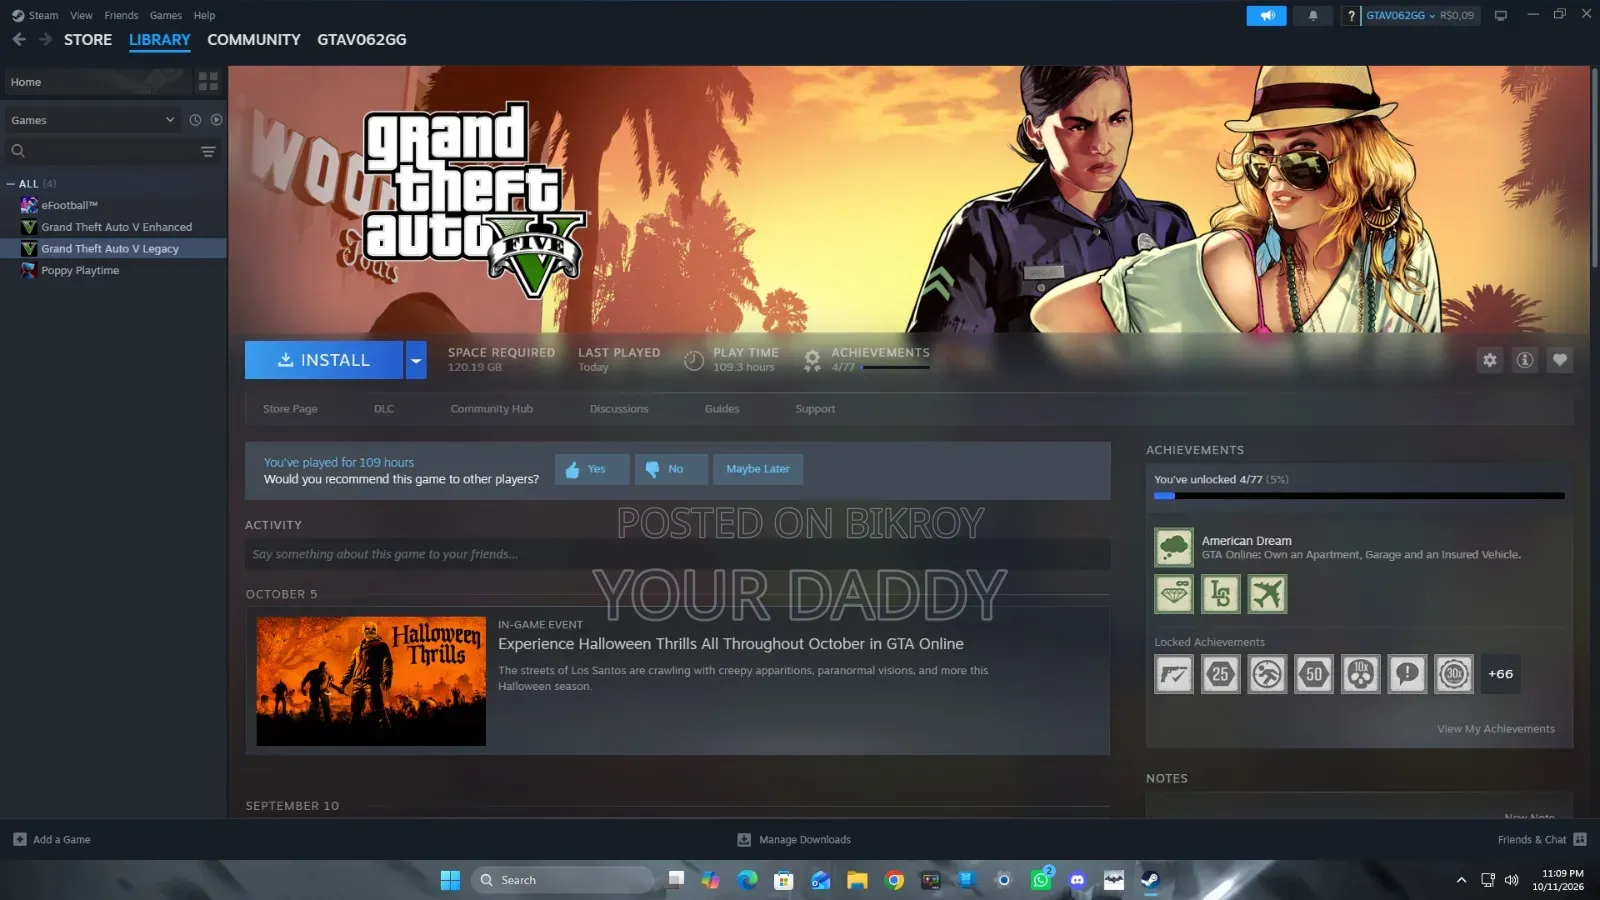Go back with the back arrow

[19, 39]
